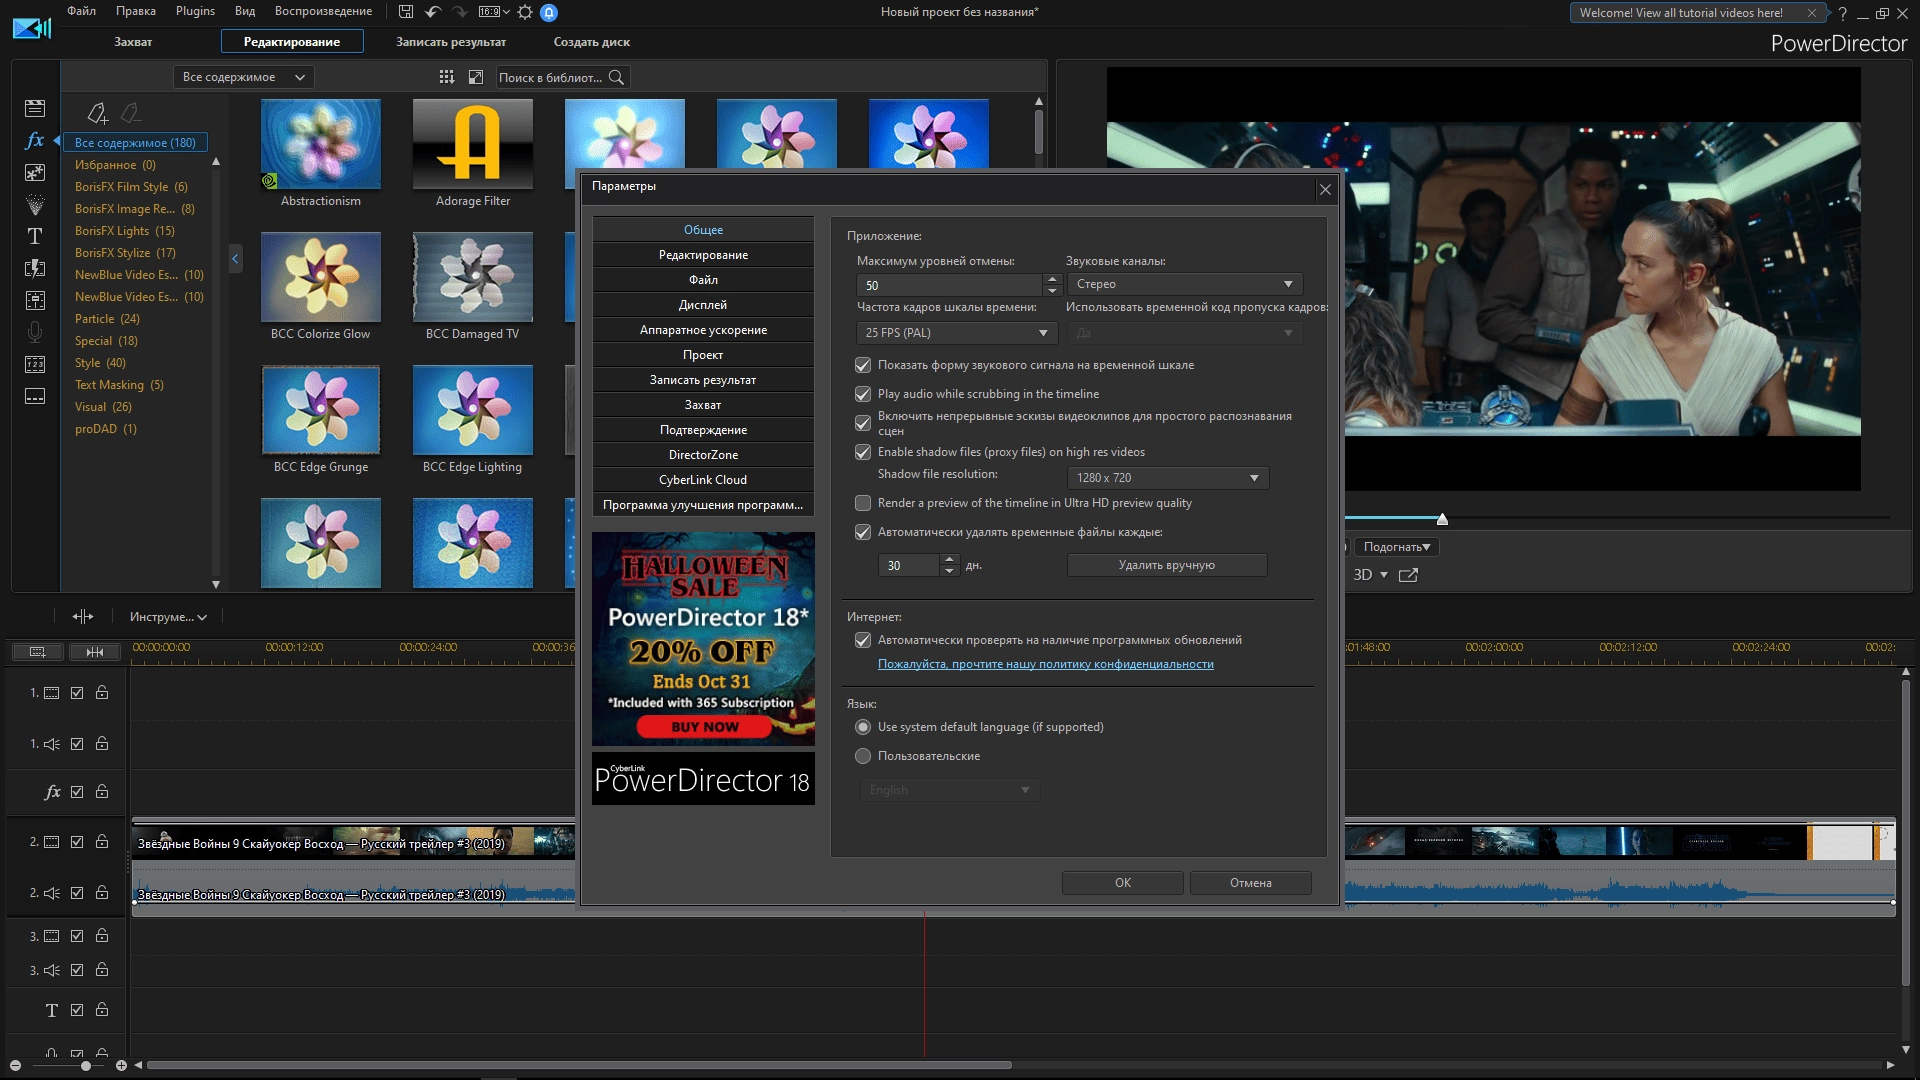This screenshot has height=1080, width=1920.
Task: Open the Chapter Room 123 icon
Action: 35,364
